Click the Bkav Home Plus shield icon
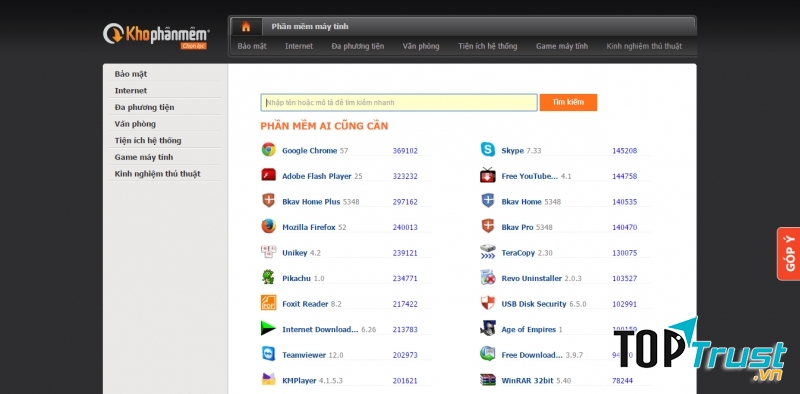This screenshot has height=394, width=800. coord(268,201)
